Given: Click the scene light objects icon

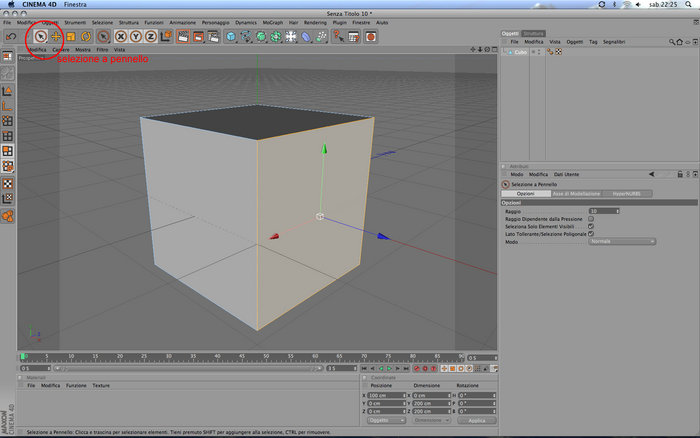Looking at the screenshot, I should [291, 36].
